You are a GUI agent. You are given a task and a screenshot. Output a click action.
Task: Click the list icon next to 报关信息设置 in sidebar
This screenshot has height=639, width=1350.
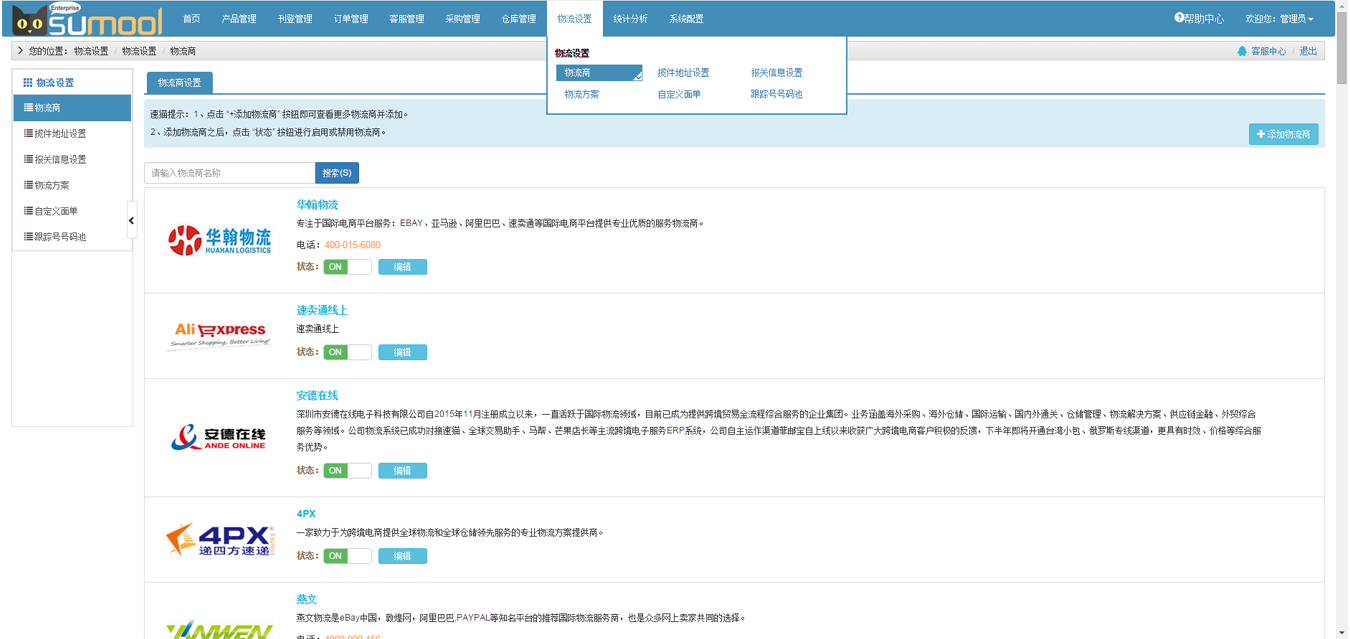[x=28, y=159]
